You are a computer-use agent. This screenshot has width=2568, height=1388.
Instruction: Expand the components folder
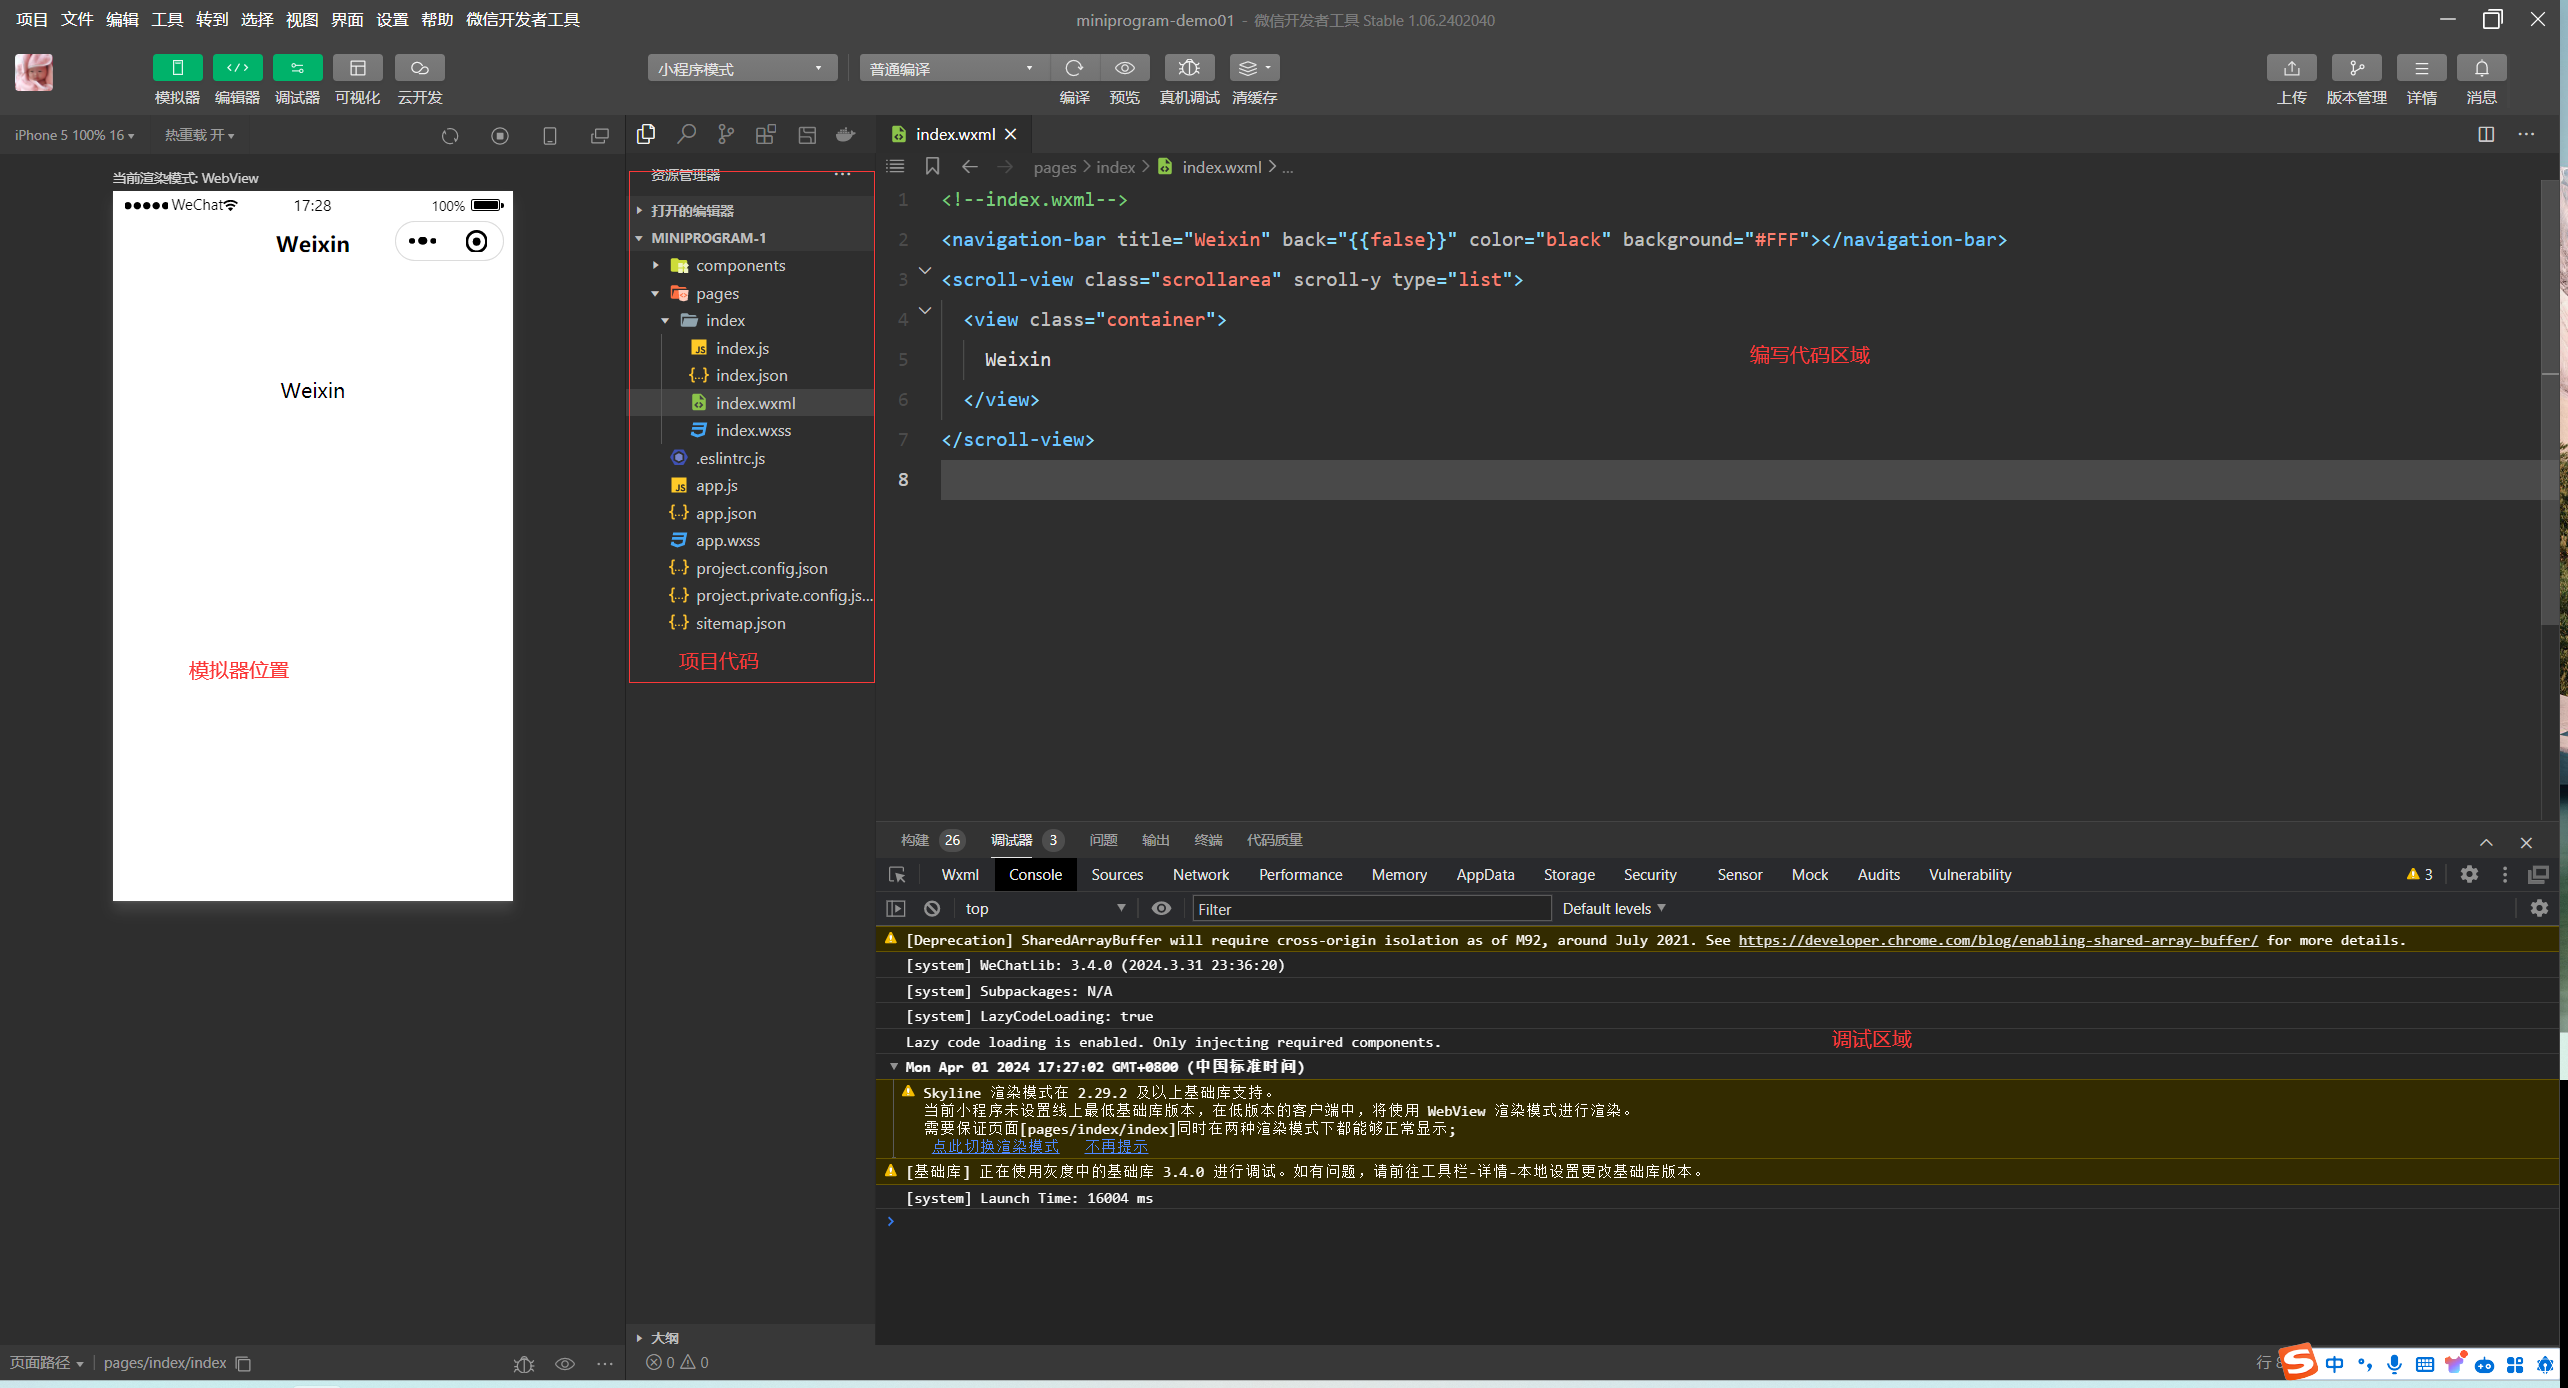740,265
